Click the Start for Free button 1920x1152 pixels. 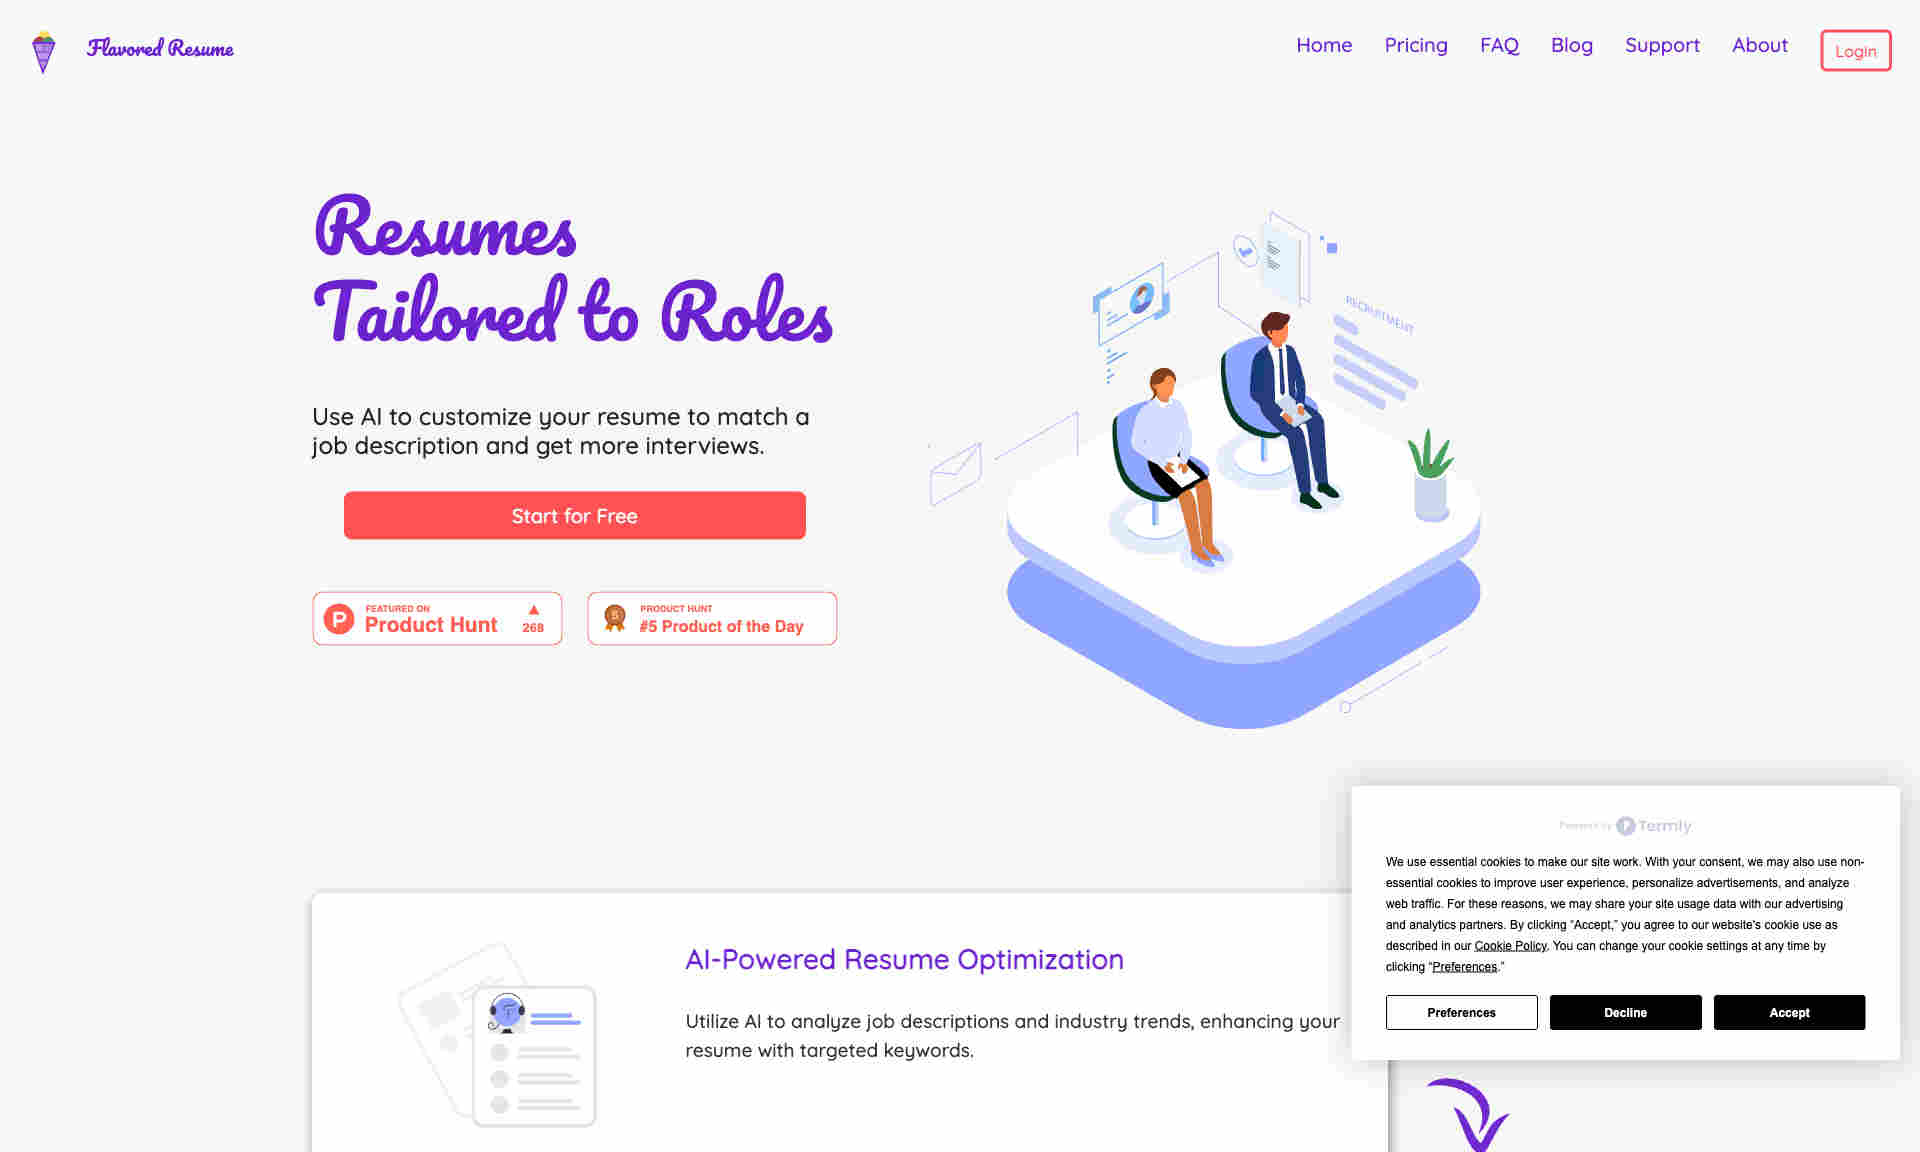click(x=575, y=514)
